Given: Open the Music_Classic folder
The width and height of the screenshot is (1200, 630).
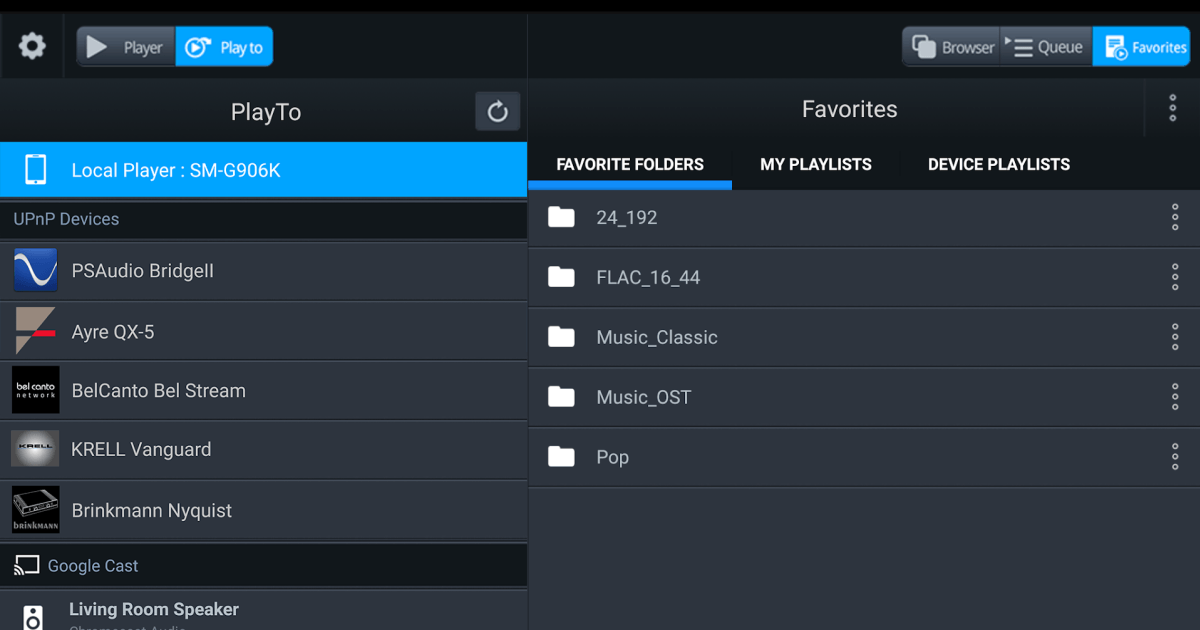Looking at the screenshot, I should [864, 338].
